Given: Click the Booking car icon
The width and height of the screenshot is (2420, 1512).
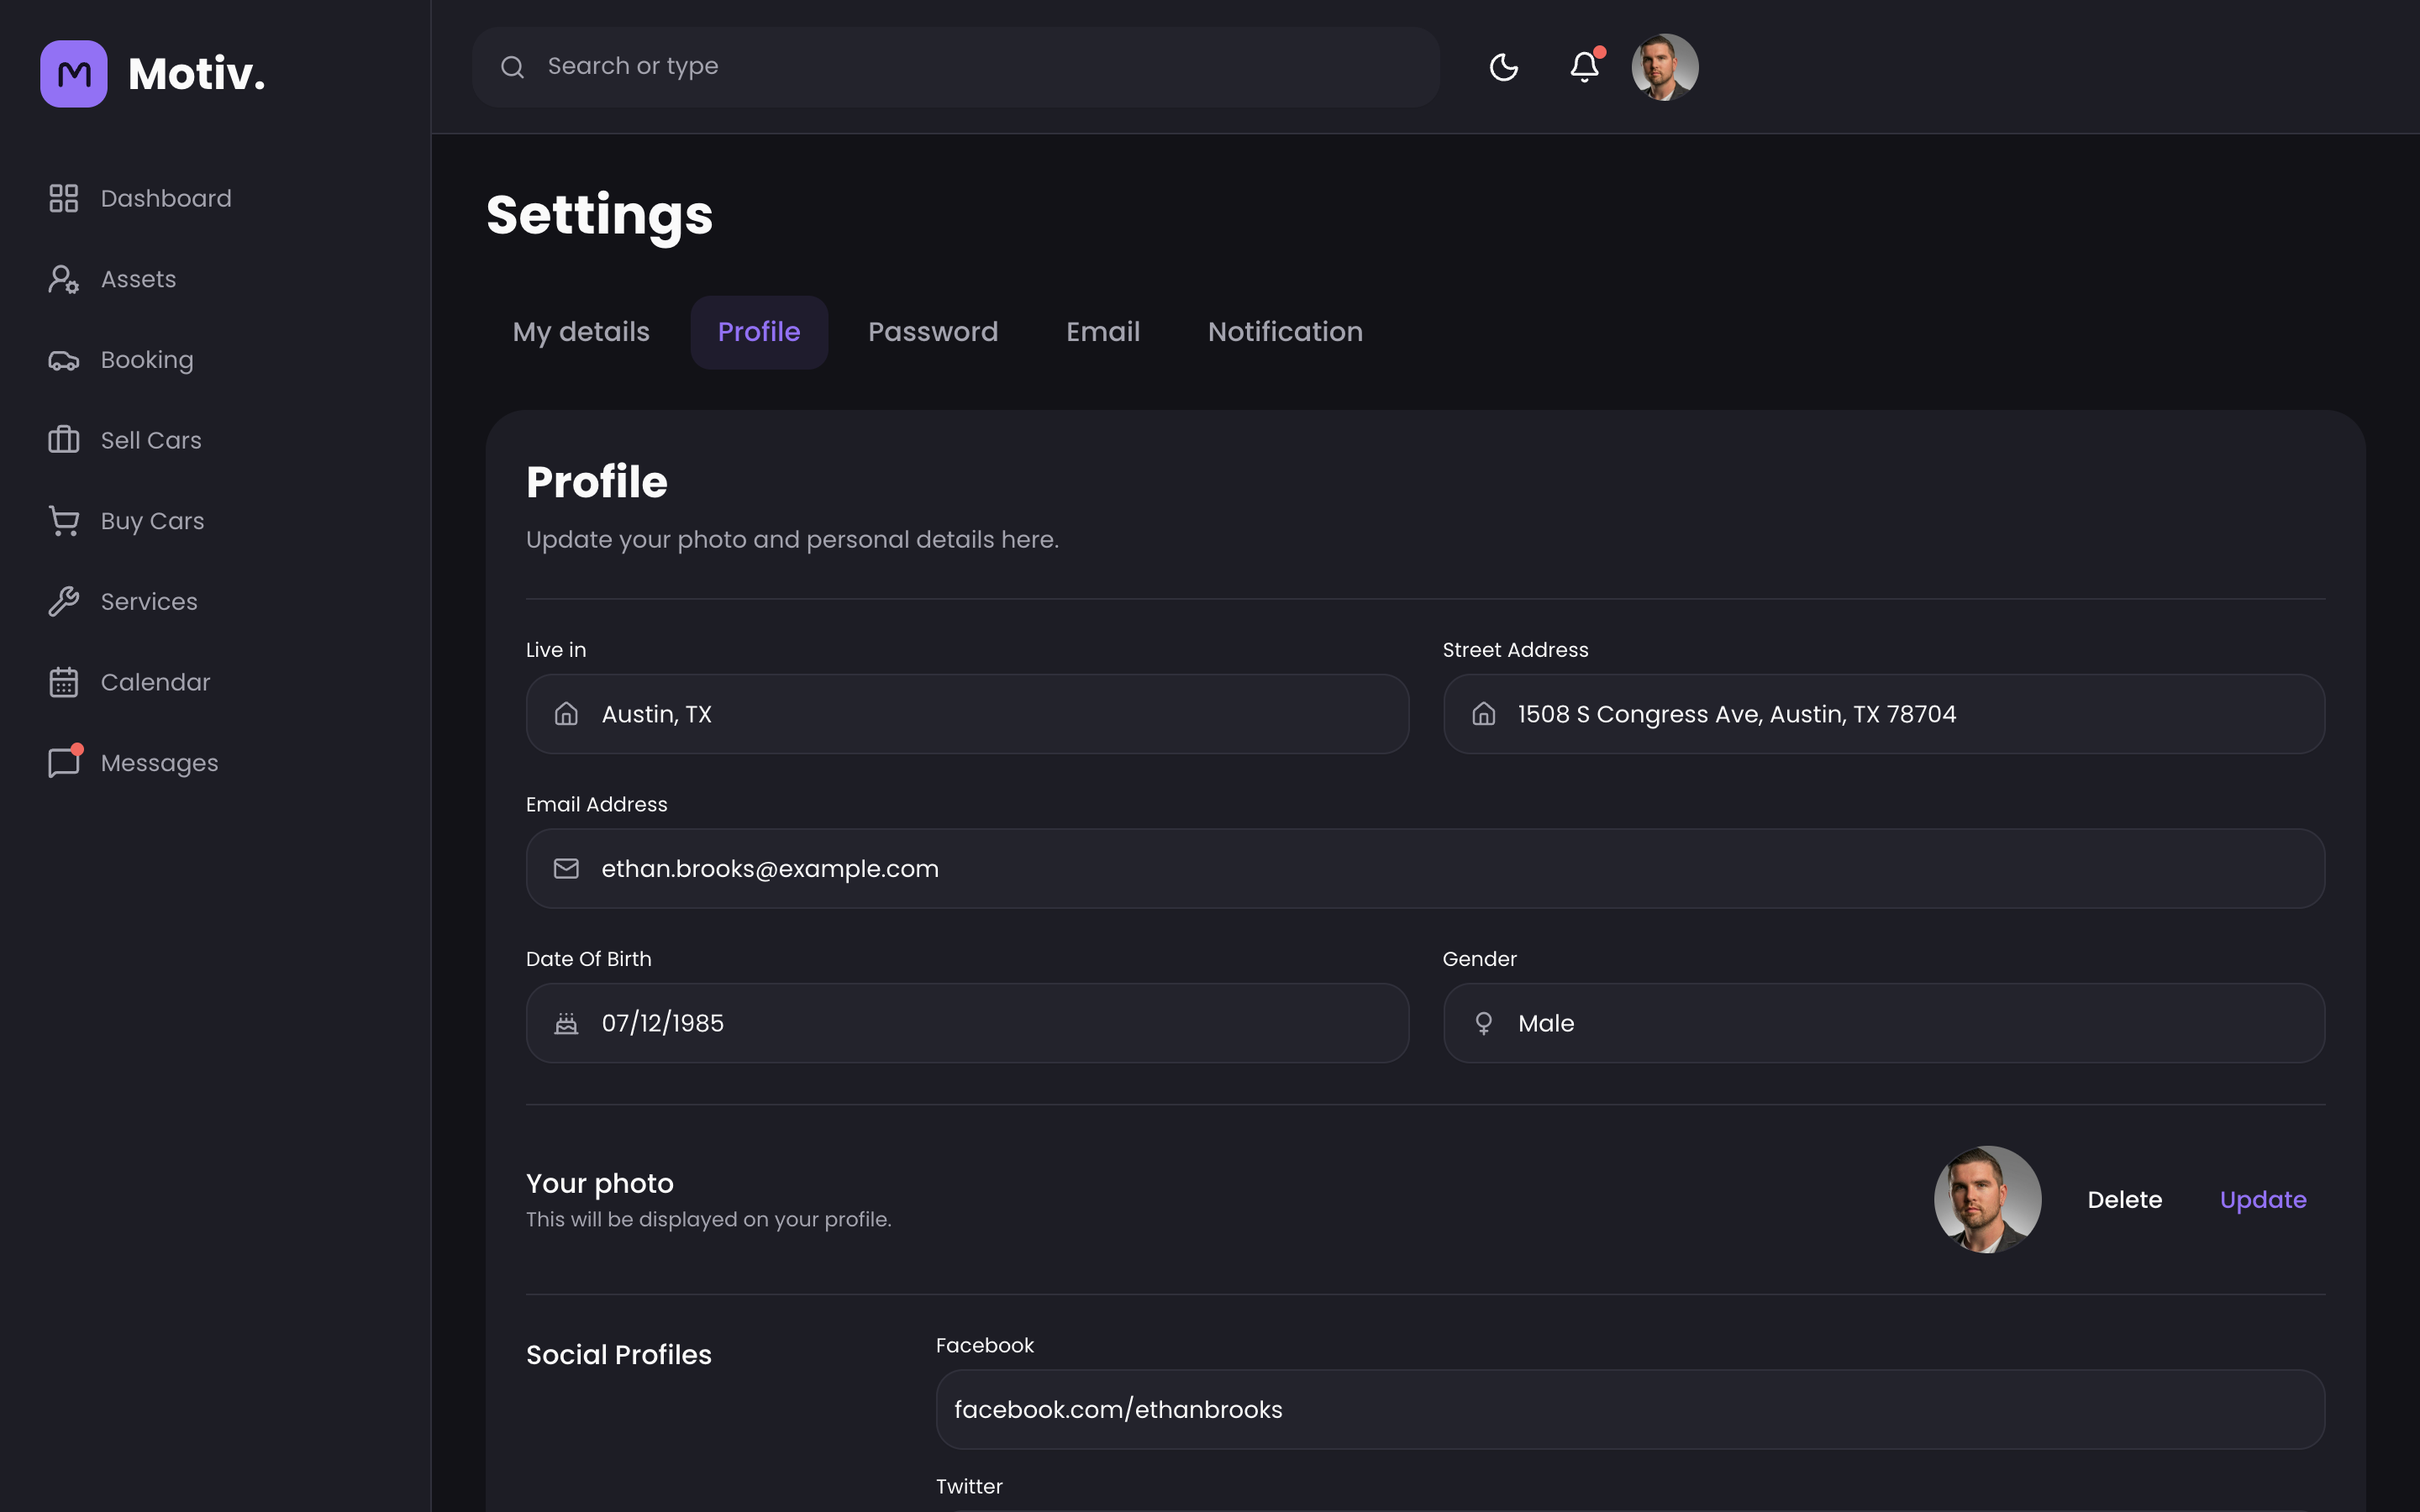Looking at the screenshot, I should (64, 360).
